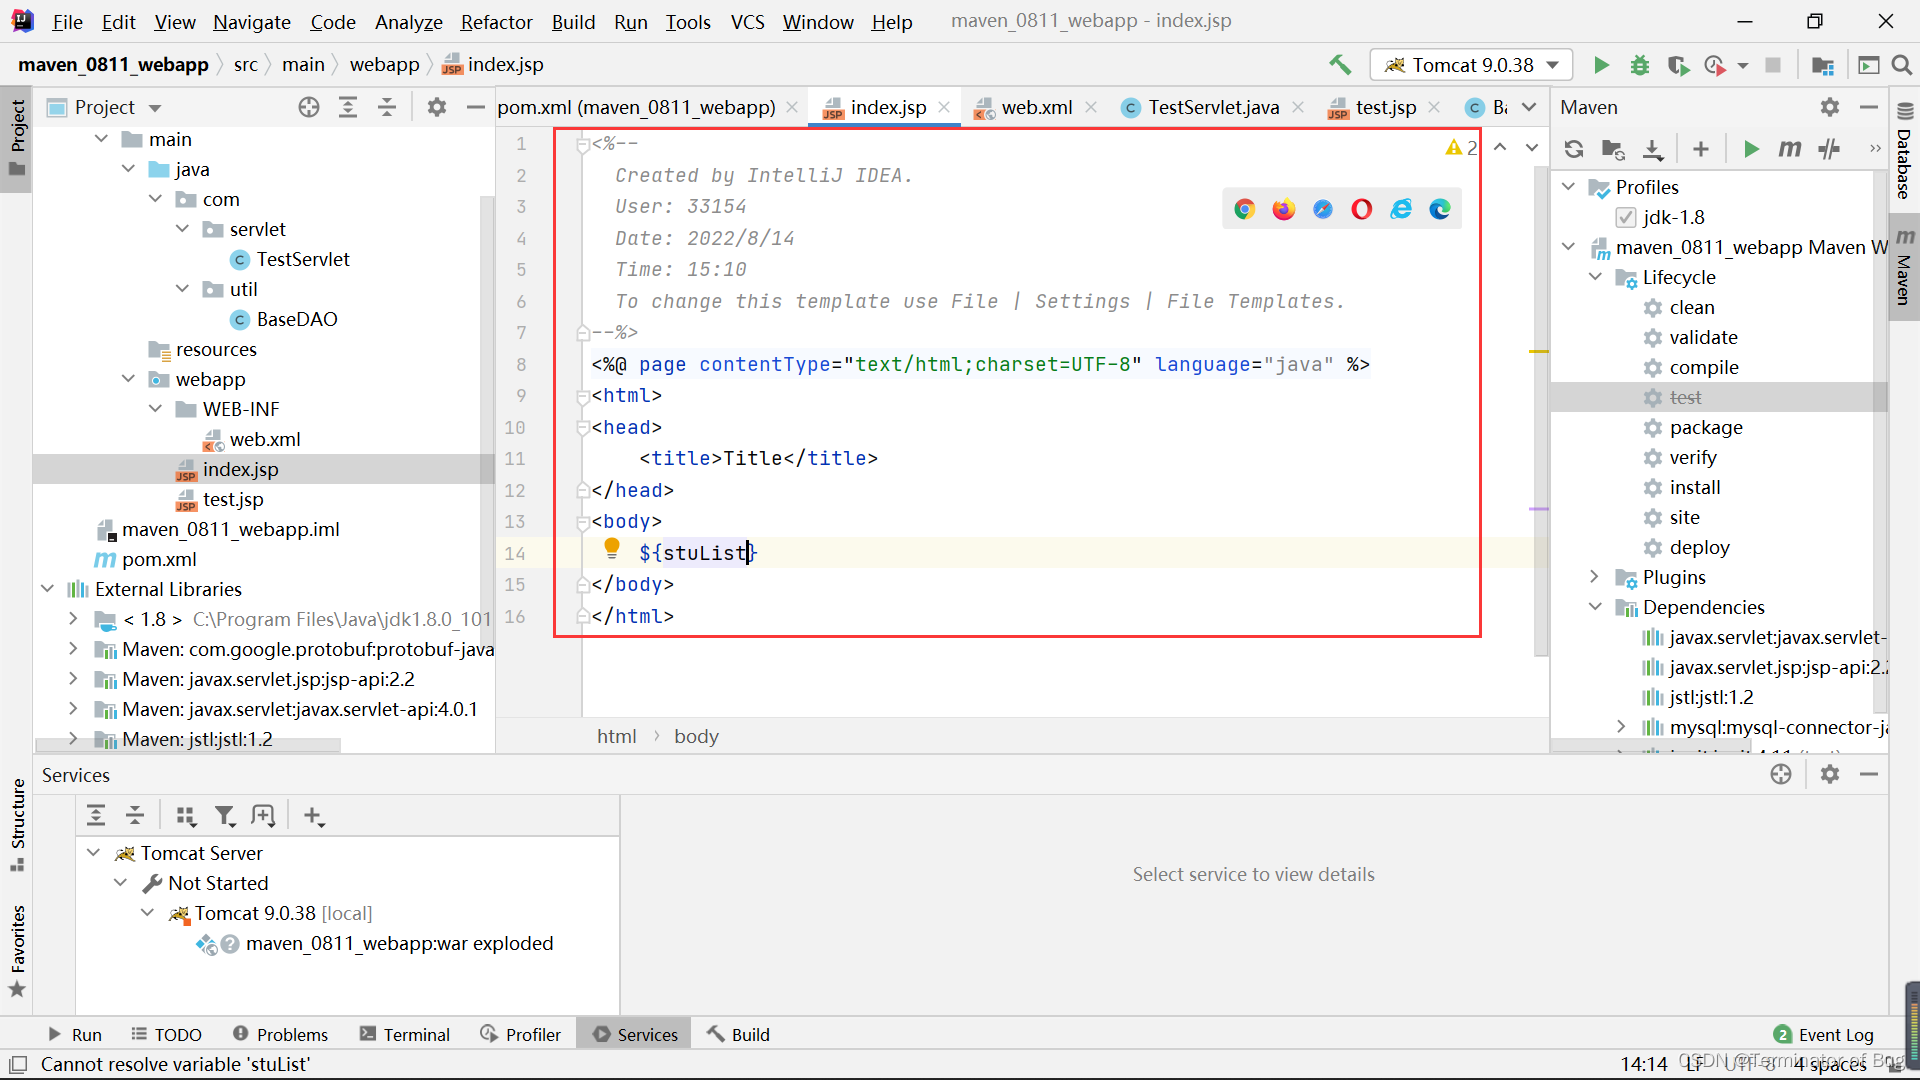Screen dimensions: 1920x1080
Task: Open the Tomcat 9.0.38 run configuration dropdown
Action: [1471, 65]
